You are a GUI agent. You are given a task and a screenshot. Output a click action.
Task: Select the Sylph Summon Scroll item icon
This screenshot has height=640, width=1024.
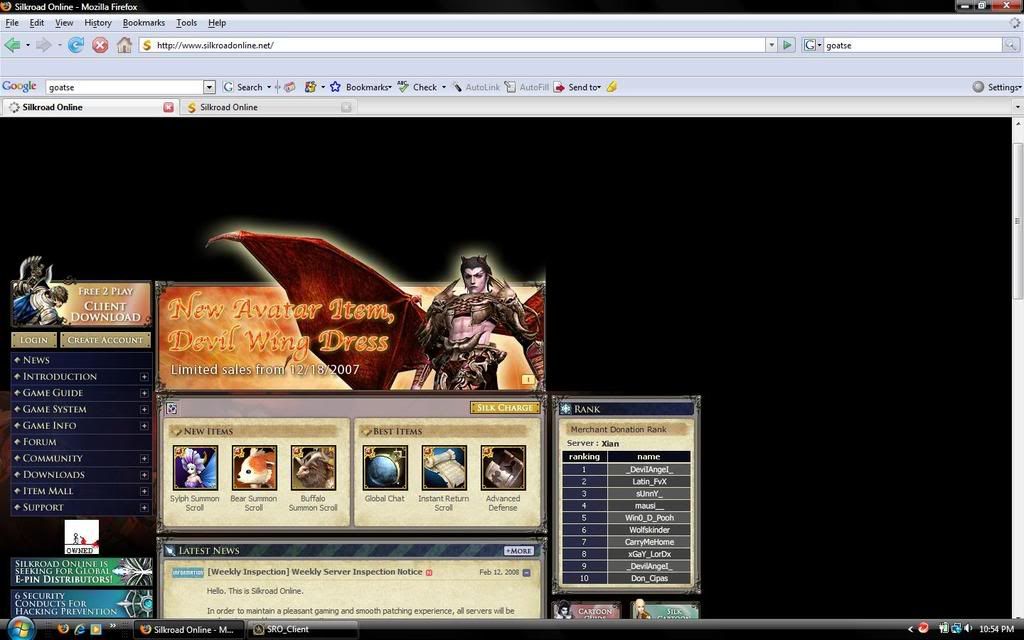pos(195,468)
